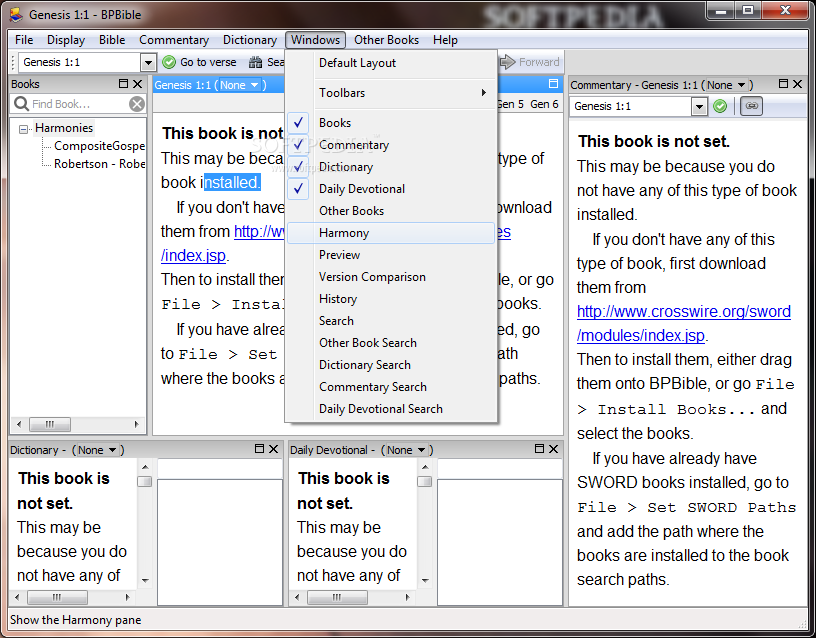Click the Commentary Genesis 1:1 reference field

631,107
